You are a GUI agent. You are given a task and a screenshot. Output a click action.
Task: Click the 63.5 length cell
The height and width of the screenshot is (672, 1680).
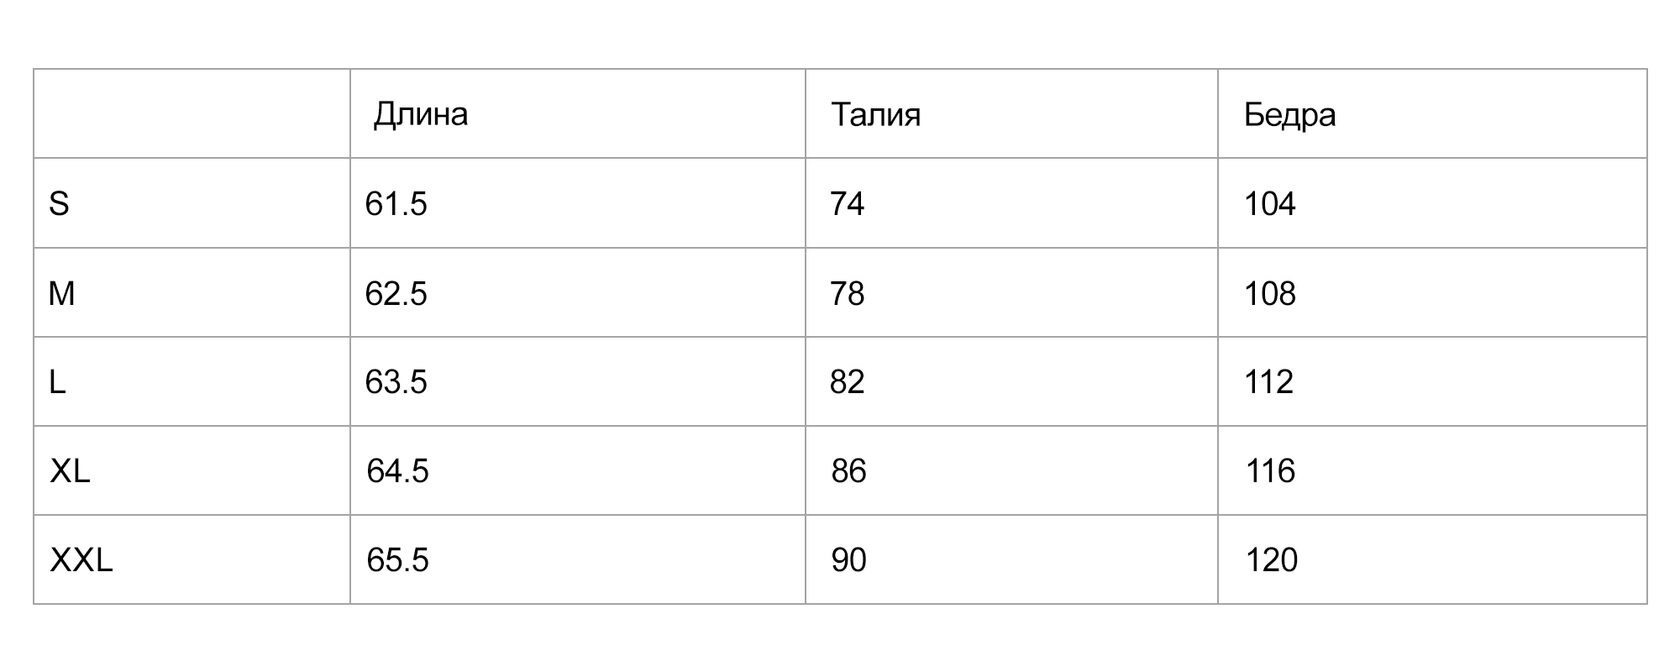(x=396, y=382)
